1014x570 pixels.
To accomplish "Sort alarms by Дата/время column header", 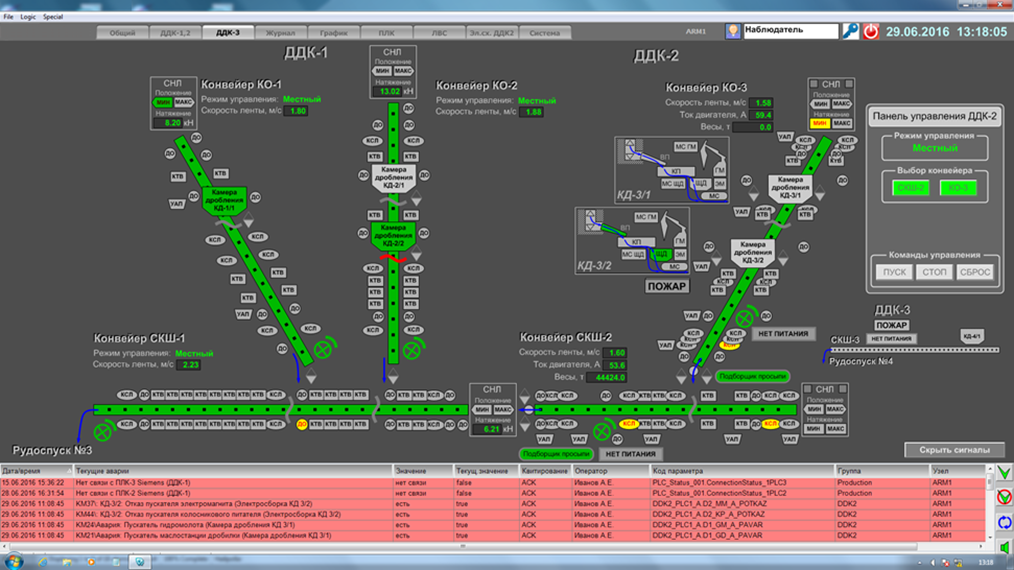I will point(36,470).
